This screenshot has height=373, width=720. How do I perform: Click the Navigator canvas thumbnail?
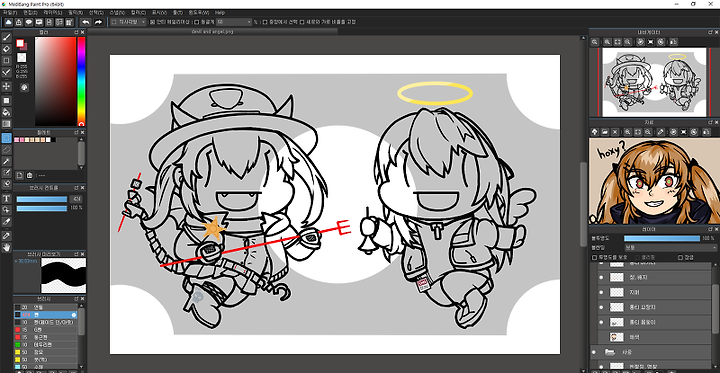point(654,82)
